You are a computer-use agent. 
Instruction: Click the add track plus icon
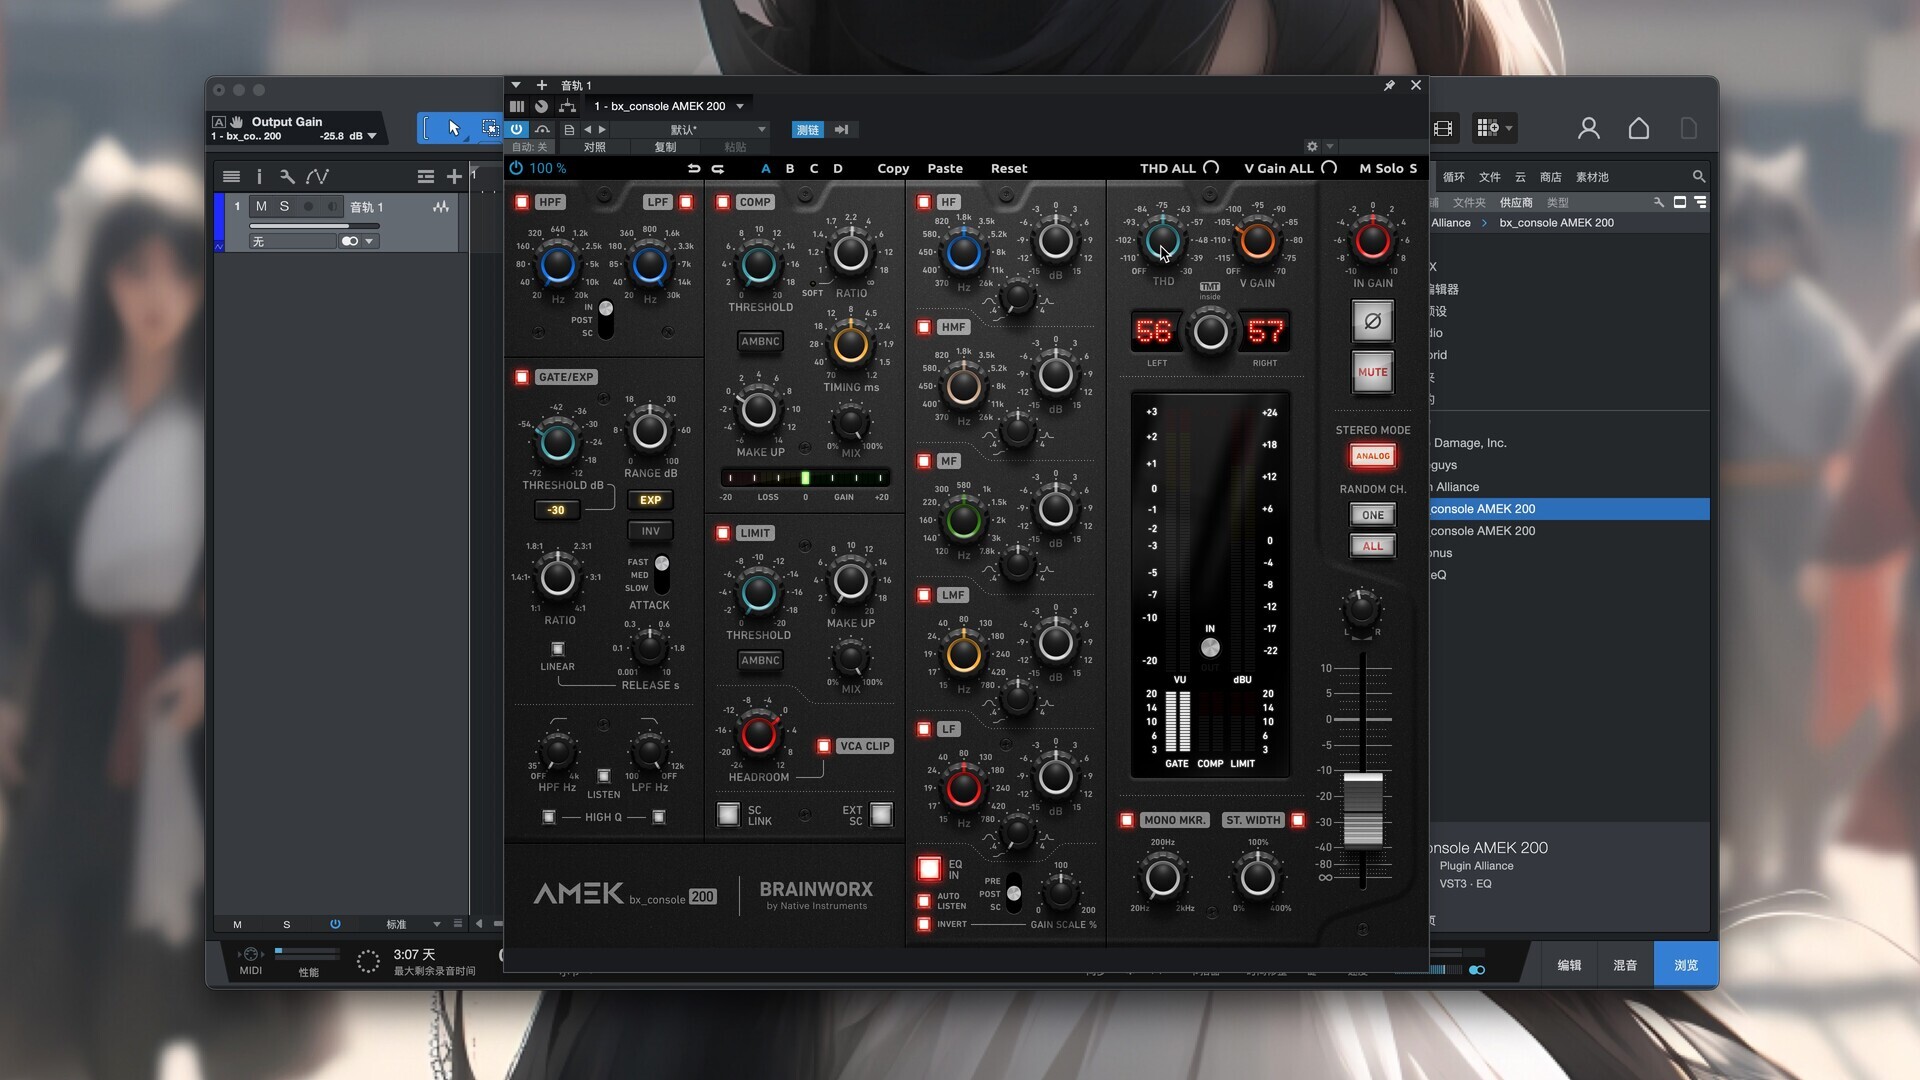coord(454,176)
